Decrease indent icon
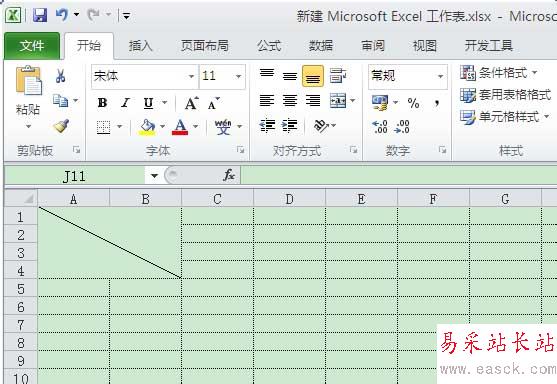557x384 pixels. click(267, 126)
